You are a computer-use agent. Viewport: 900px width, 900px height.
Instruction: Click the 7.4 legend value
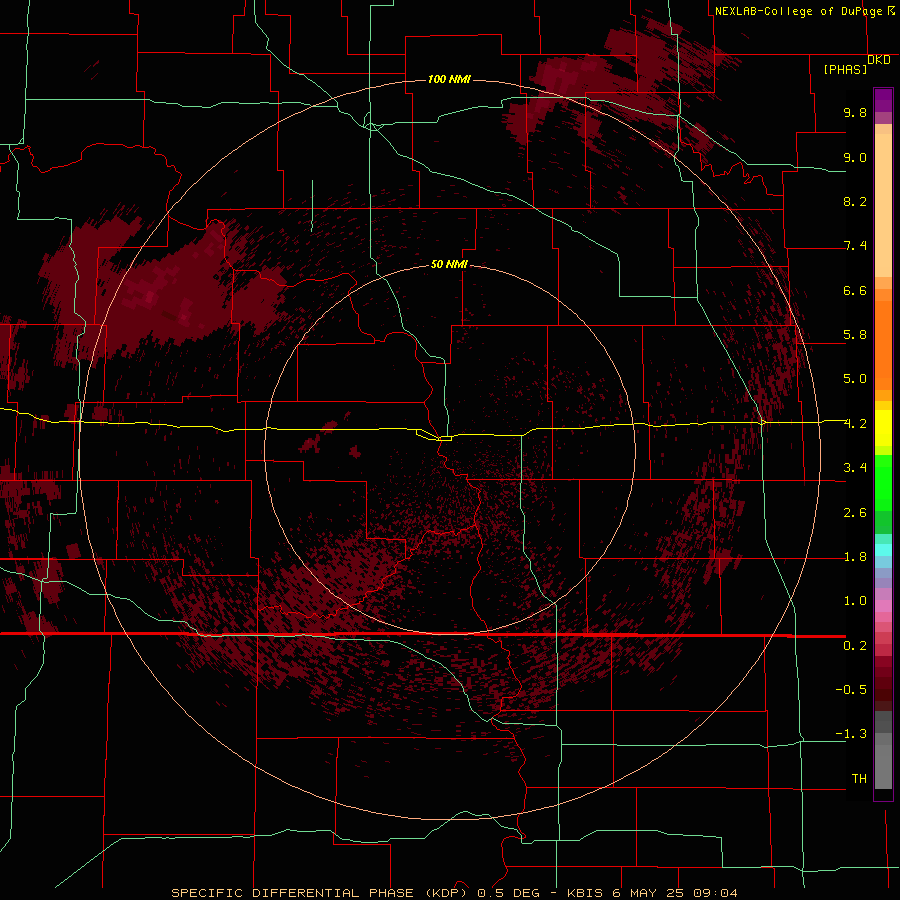point(855,246)
